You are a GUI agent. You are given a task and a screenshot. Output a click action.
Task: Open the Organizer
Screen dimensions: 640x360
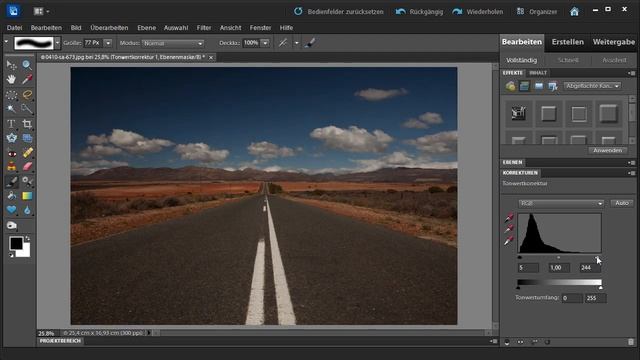coord(536,11)
